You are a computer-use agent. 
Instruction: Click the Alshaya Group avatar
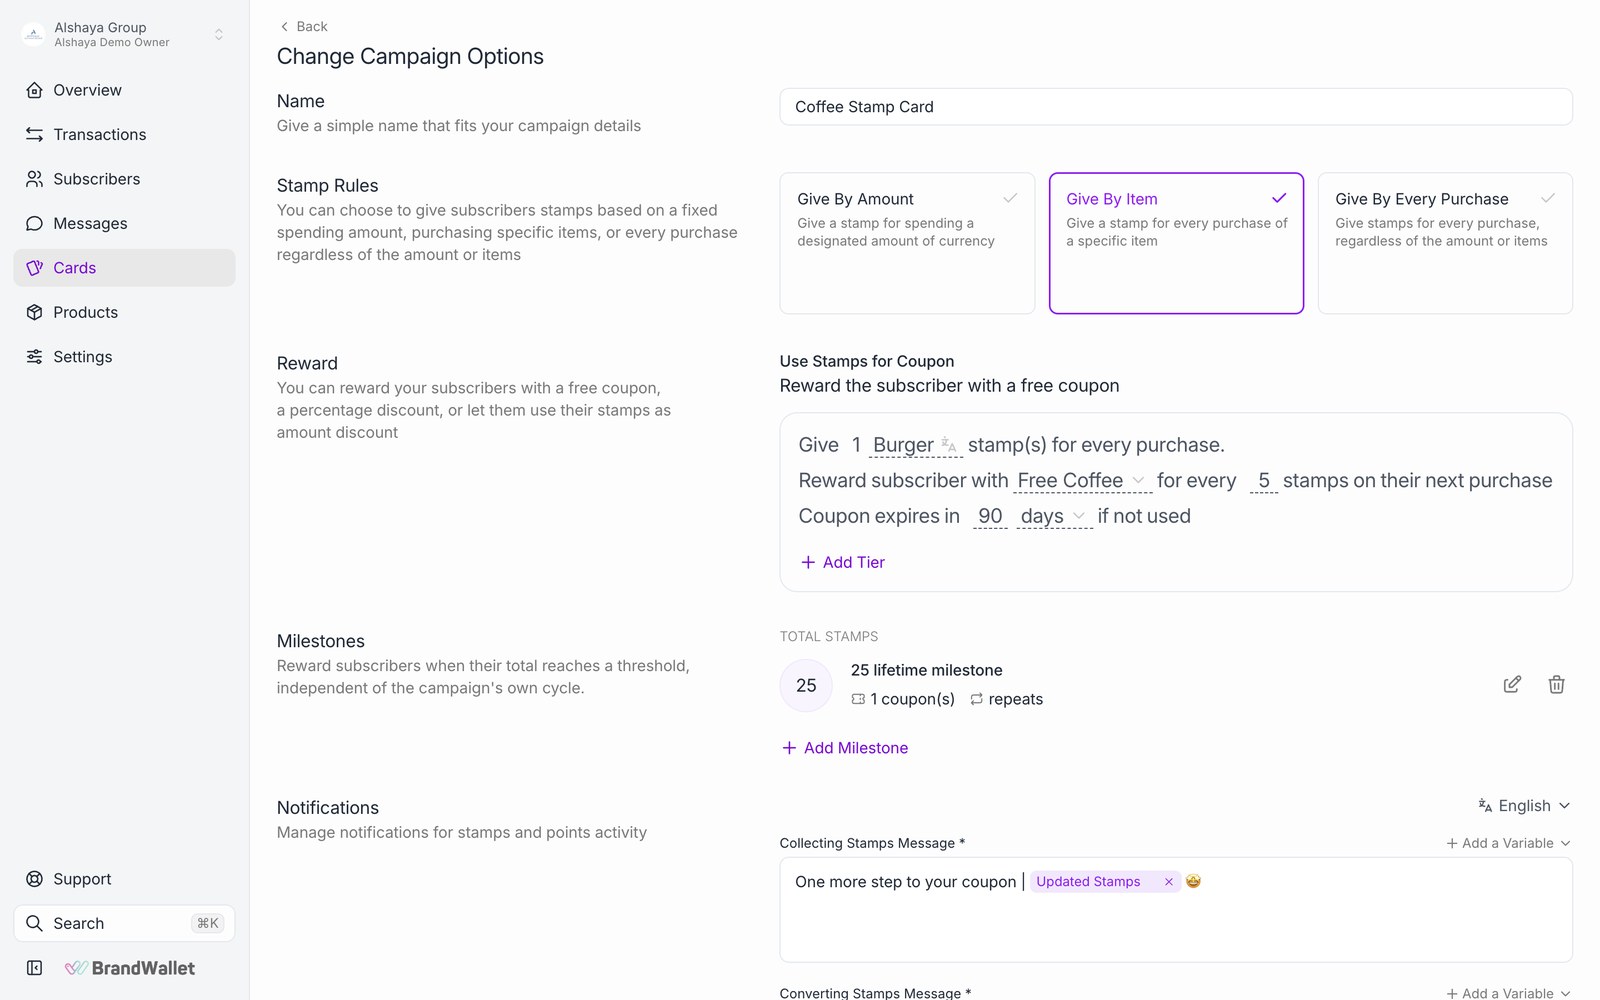tap(34, 34)
